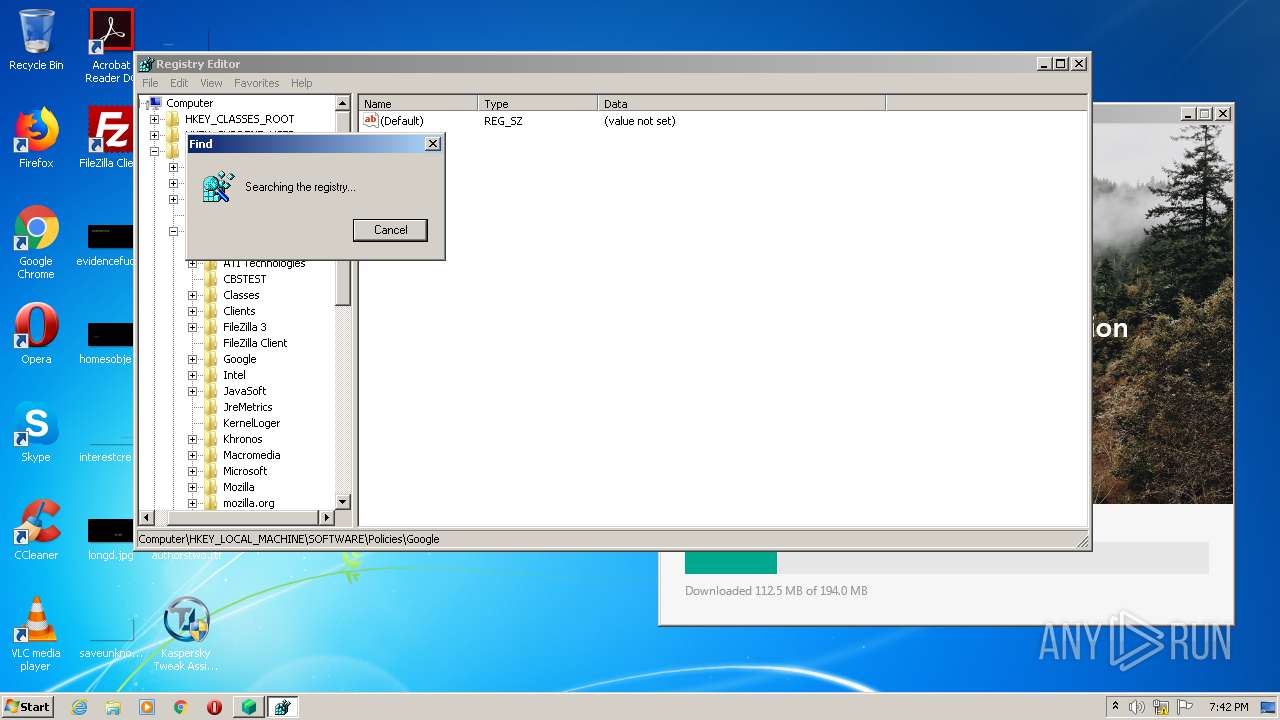Screen dimensions: 1280x720
Task: Launch Opera desktop icon
Action: tap(36, 334)
